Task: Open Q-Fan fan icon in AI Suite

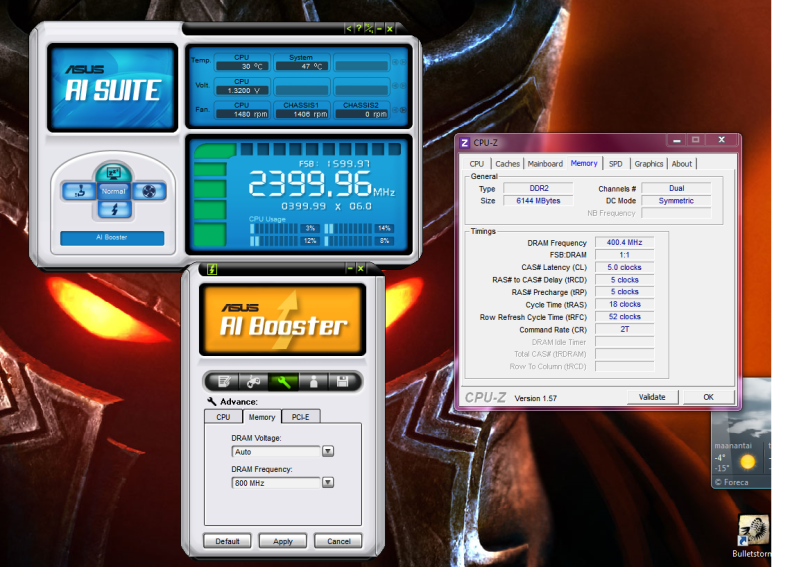Action: pos(149,192)
